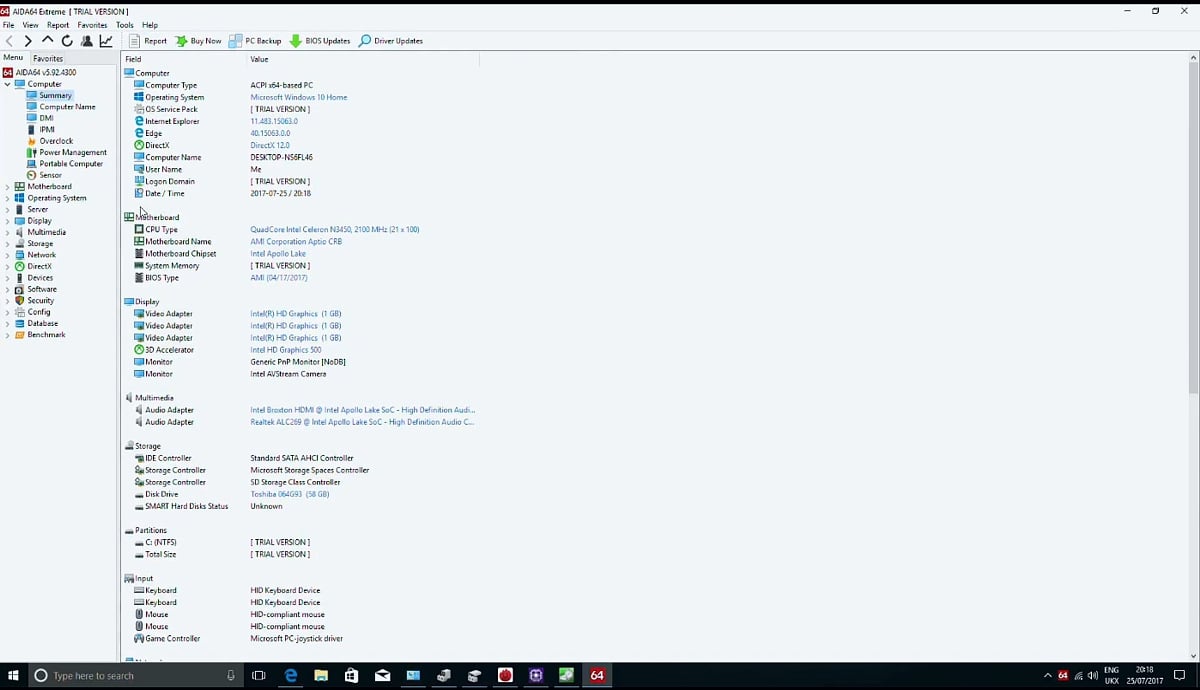The width and height of the screenshot is (1200, 690).
Task: Expand the Storage tree node
Action: pyautogui.click(x=7, y=244)
